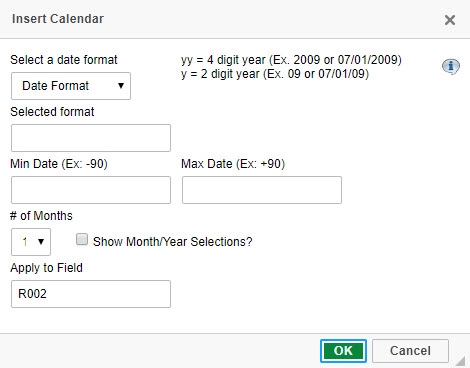Click the info help icon

click(451, 67)
